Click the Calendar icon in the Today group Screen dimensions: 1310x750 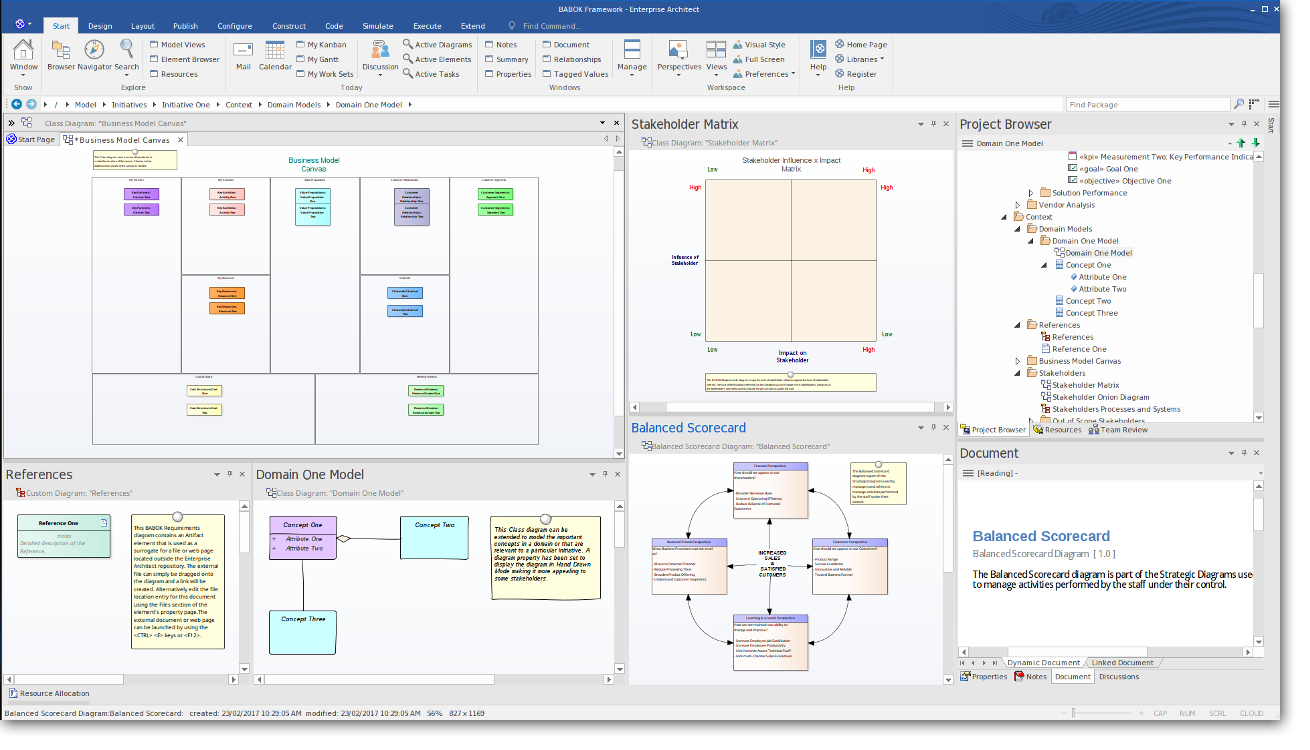pos(275,51)
